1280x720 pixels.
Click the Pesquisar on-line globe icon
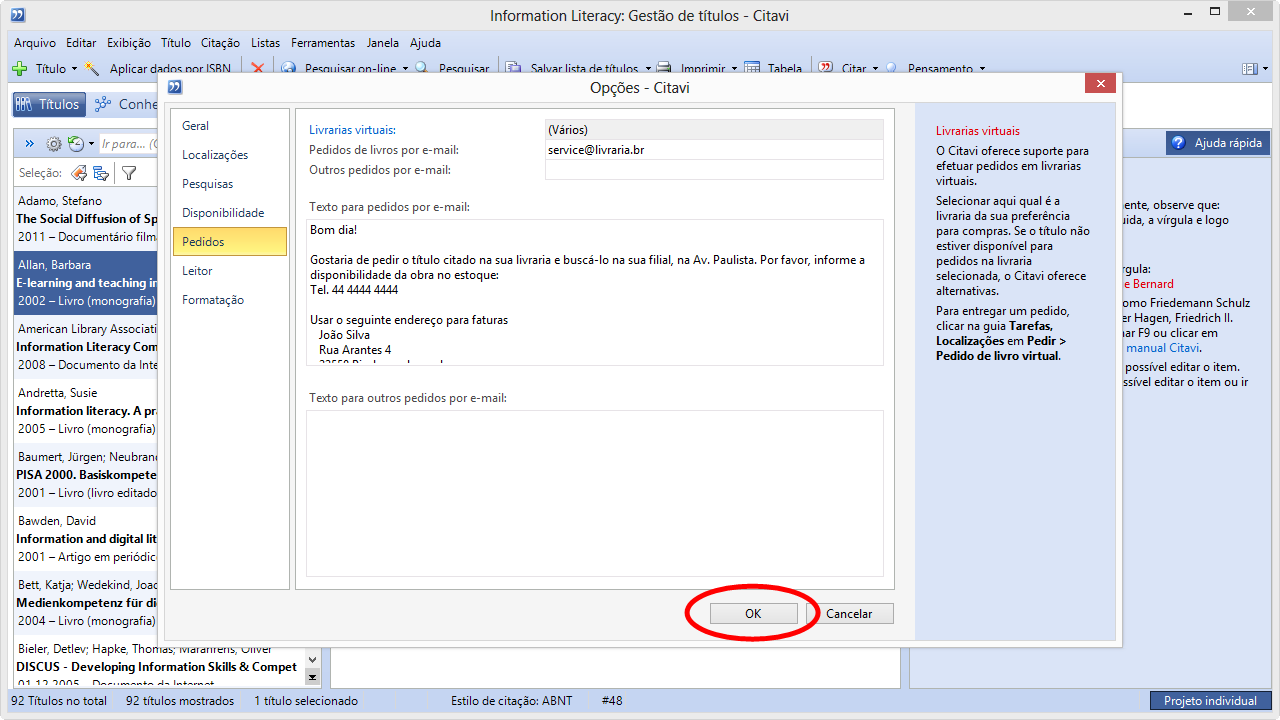(x=288, y=69)
